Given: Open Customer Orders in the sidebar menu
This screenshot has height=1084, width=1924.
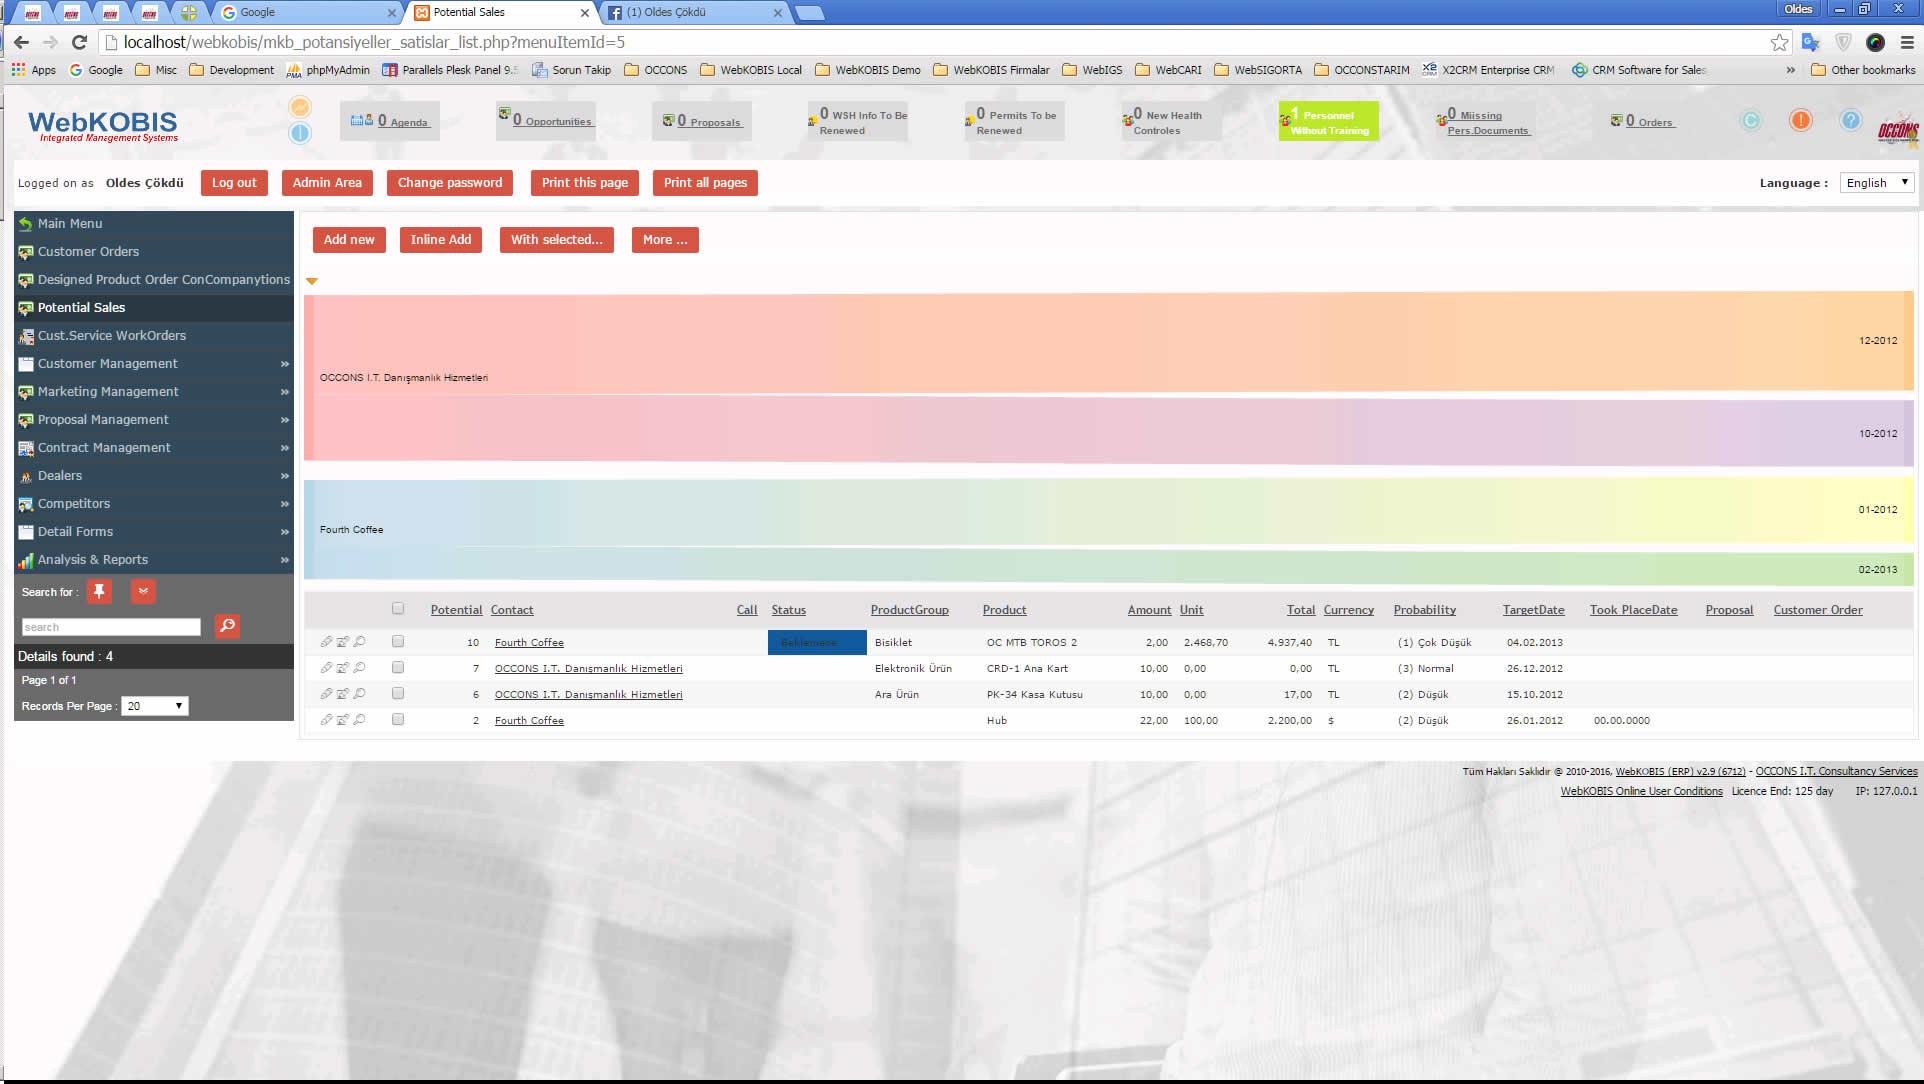Looking at the screenshot, I should pyautogui.click(x=88, y=252).
